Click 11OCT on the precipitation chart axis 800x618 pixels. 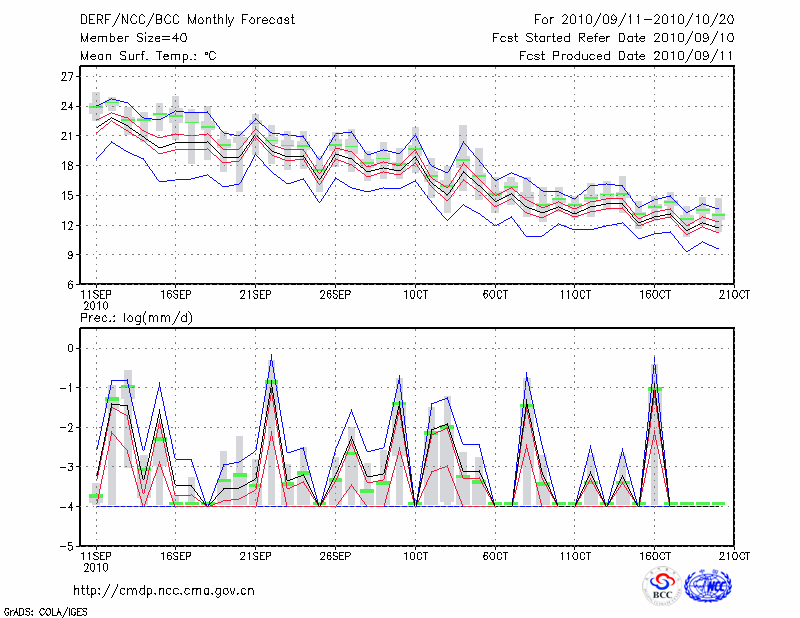pos(575,555)
